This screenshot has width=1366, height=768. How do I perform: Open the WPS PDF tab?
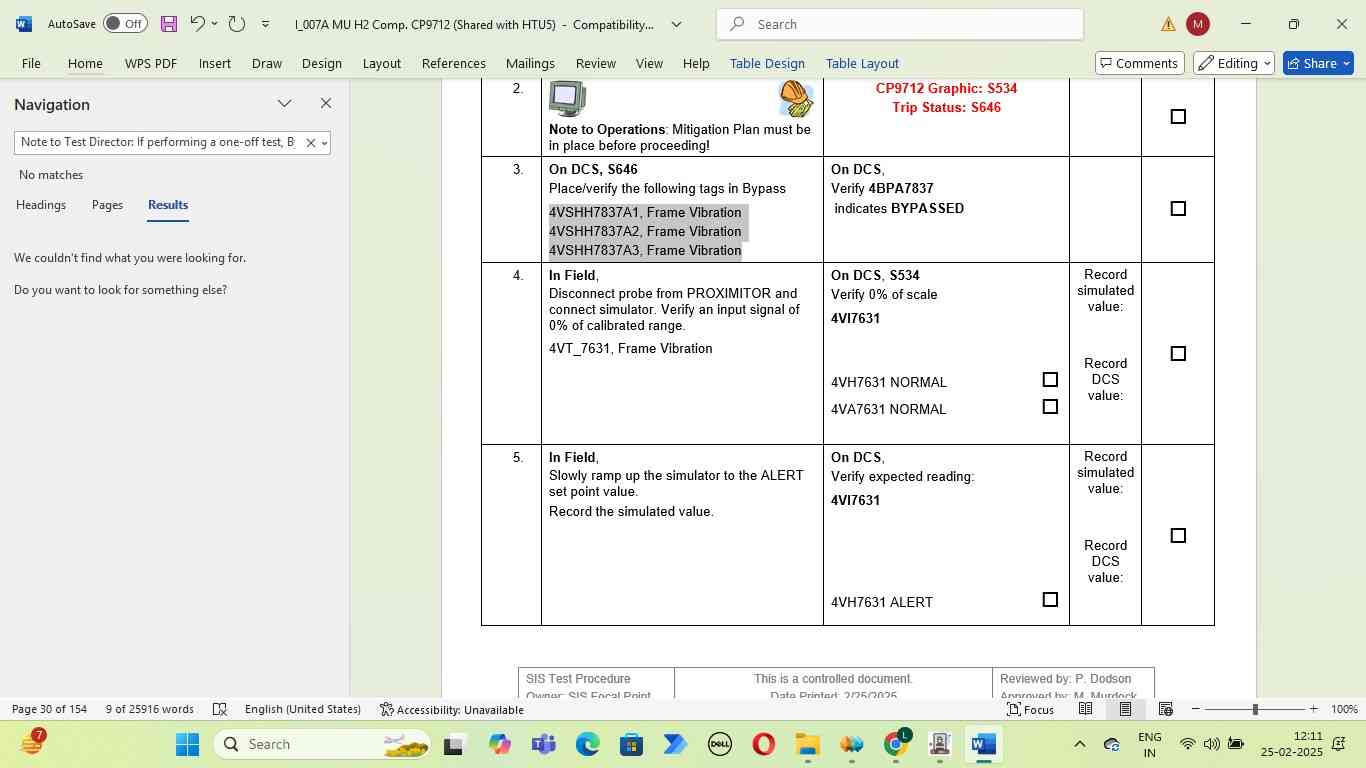(x=151, y=63)
